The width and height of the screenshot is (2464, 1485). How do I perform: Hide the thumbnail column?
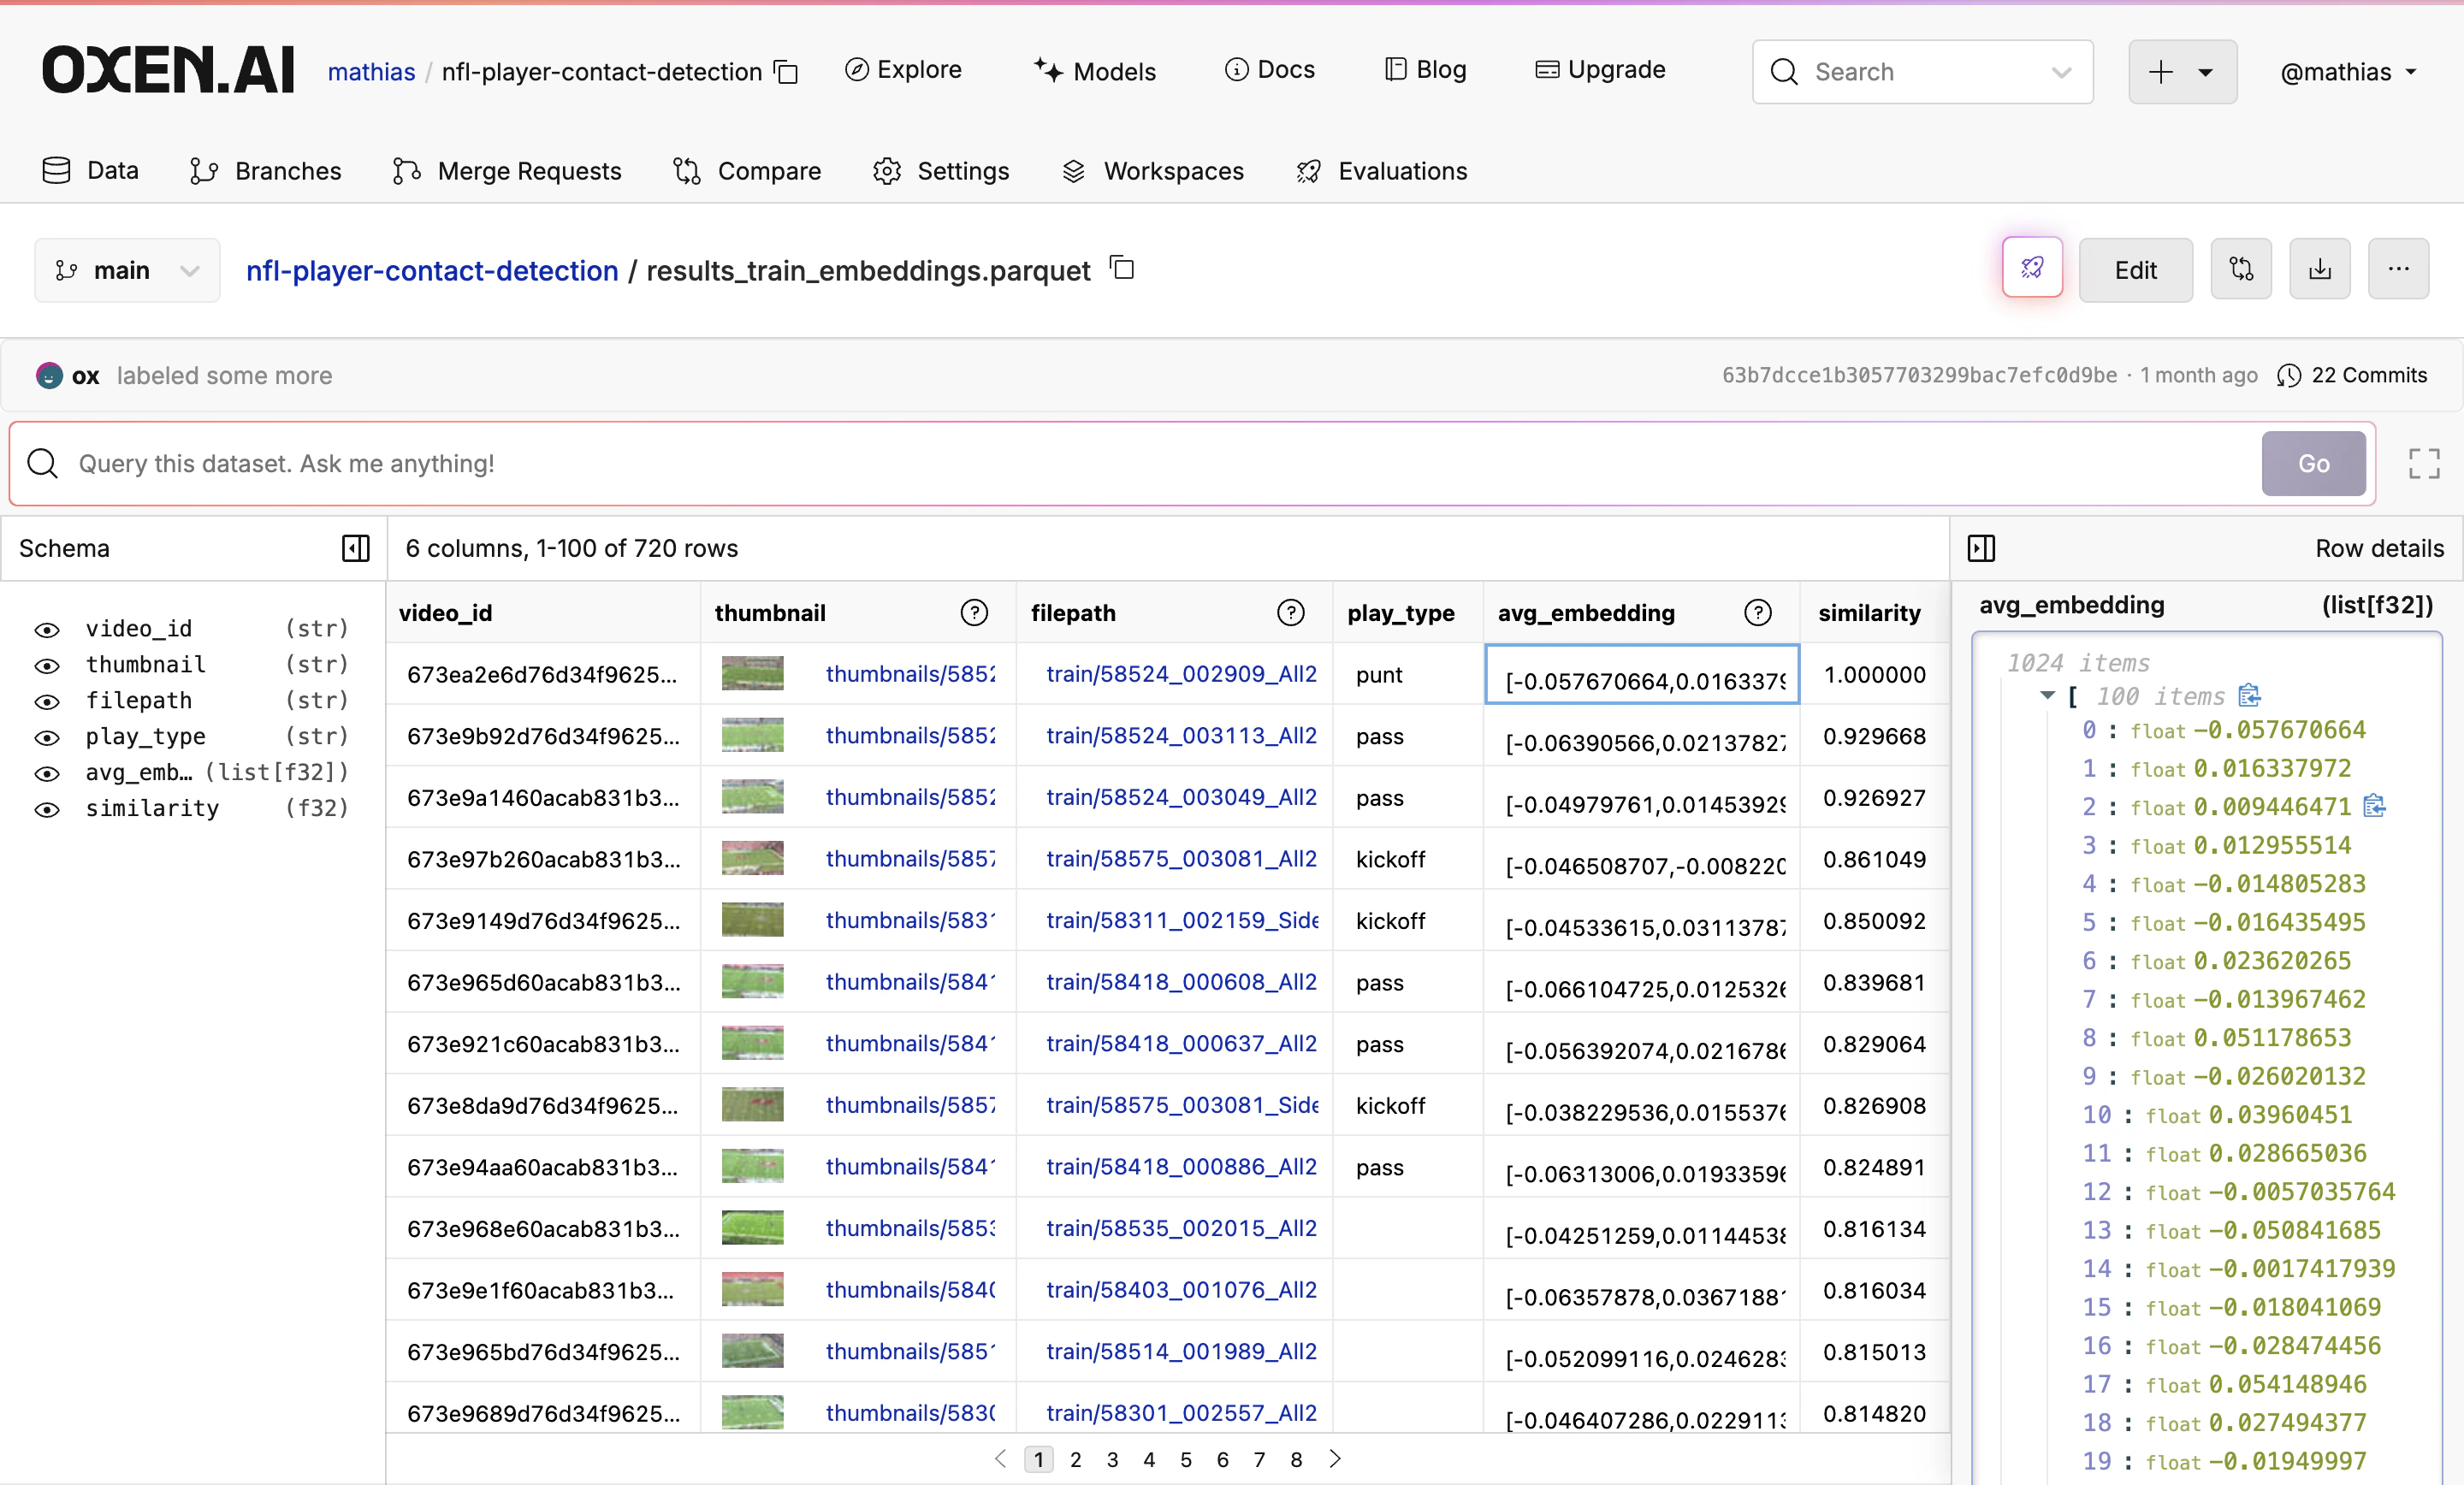(47, 665)
